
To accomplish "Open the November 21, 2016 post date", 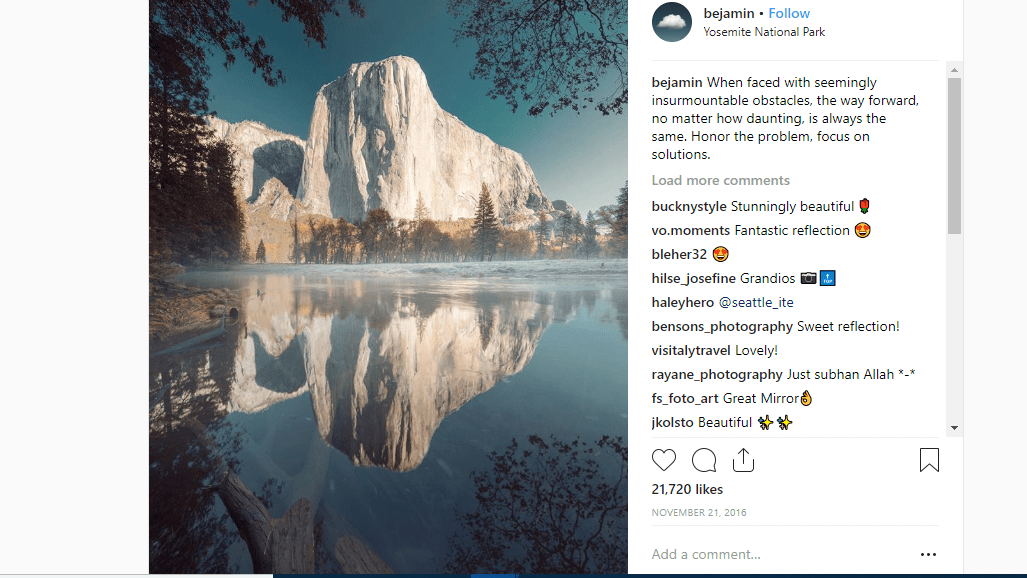I will (x=699, y=512).
